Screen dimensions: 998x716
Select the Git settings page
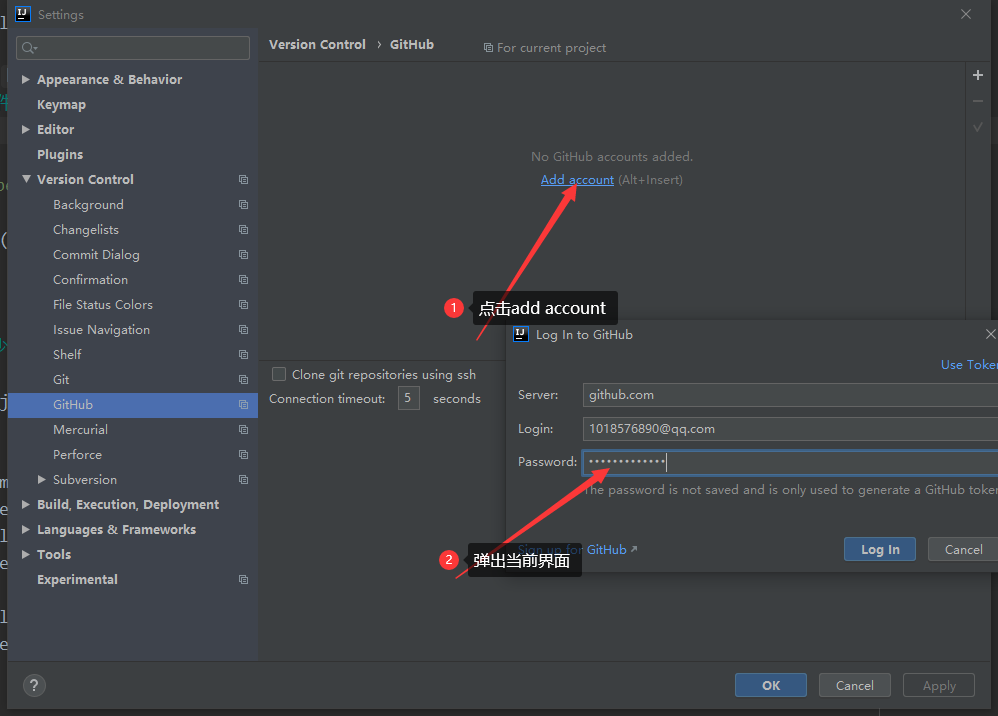(x=62, y=380)
